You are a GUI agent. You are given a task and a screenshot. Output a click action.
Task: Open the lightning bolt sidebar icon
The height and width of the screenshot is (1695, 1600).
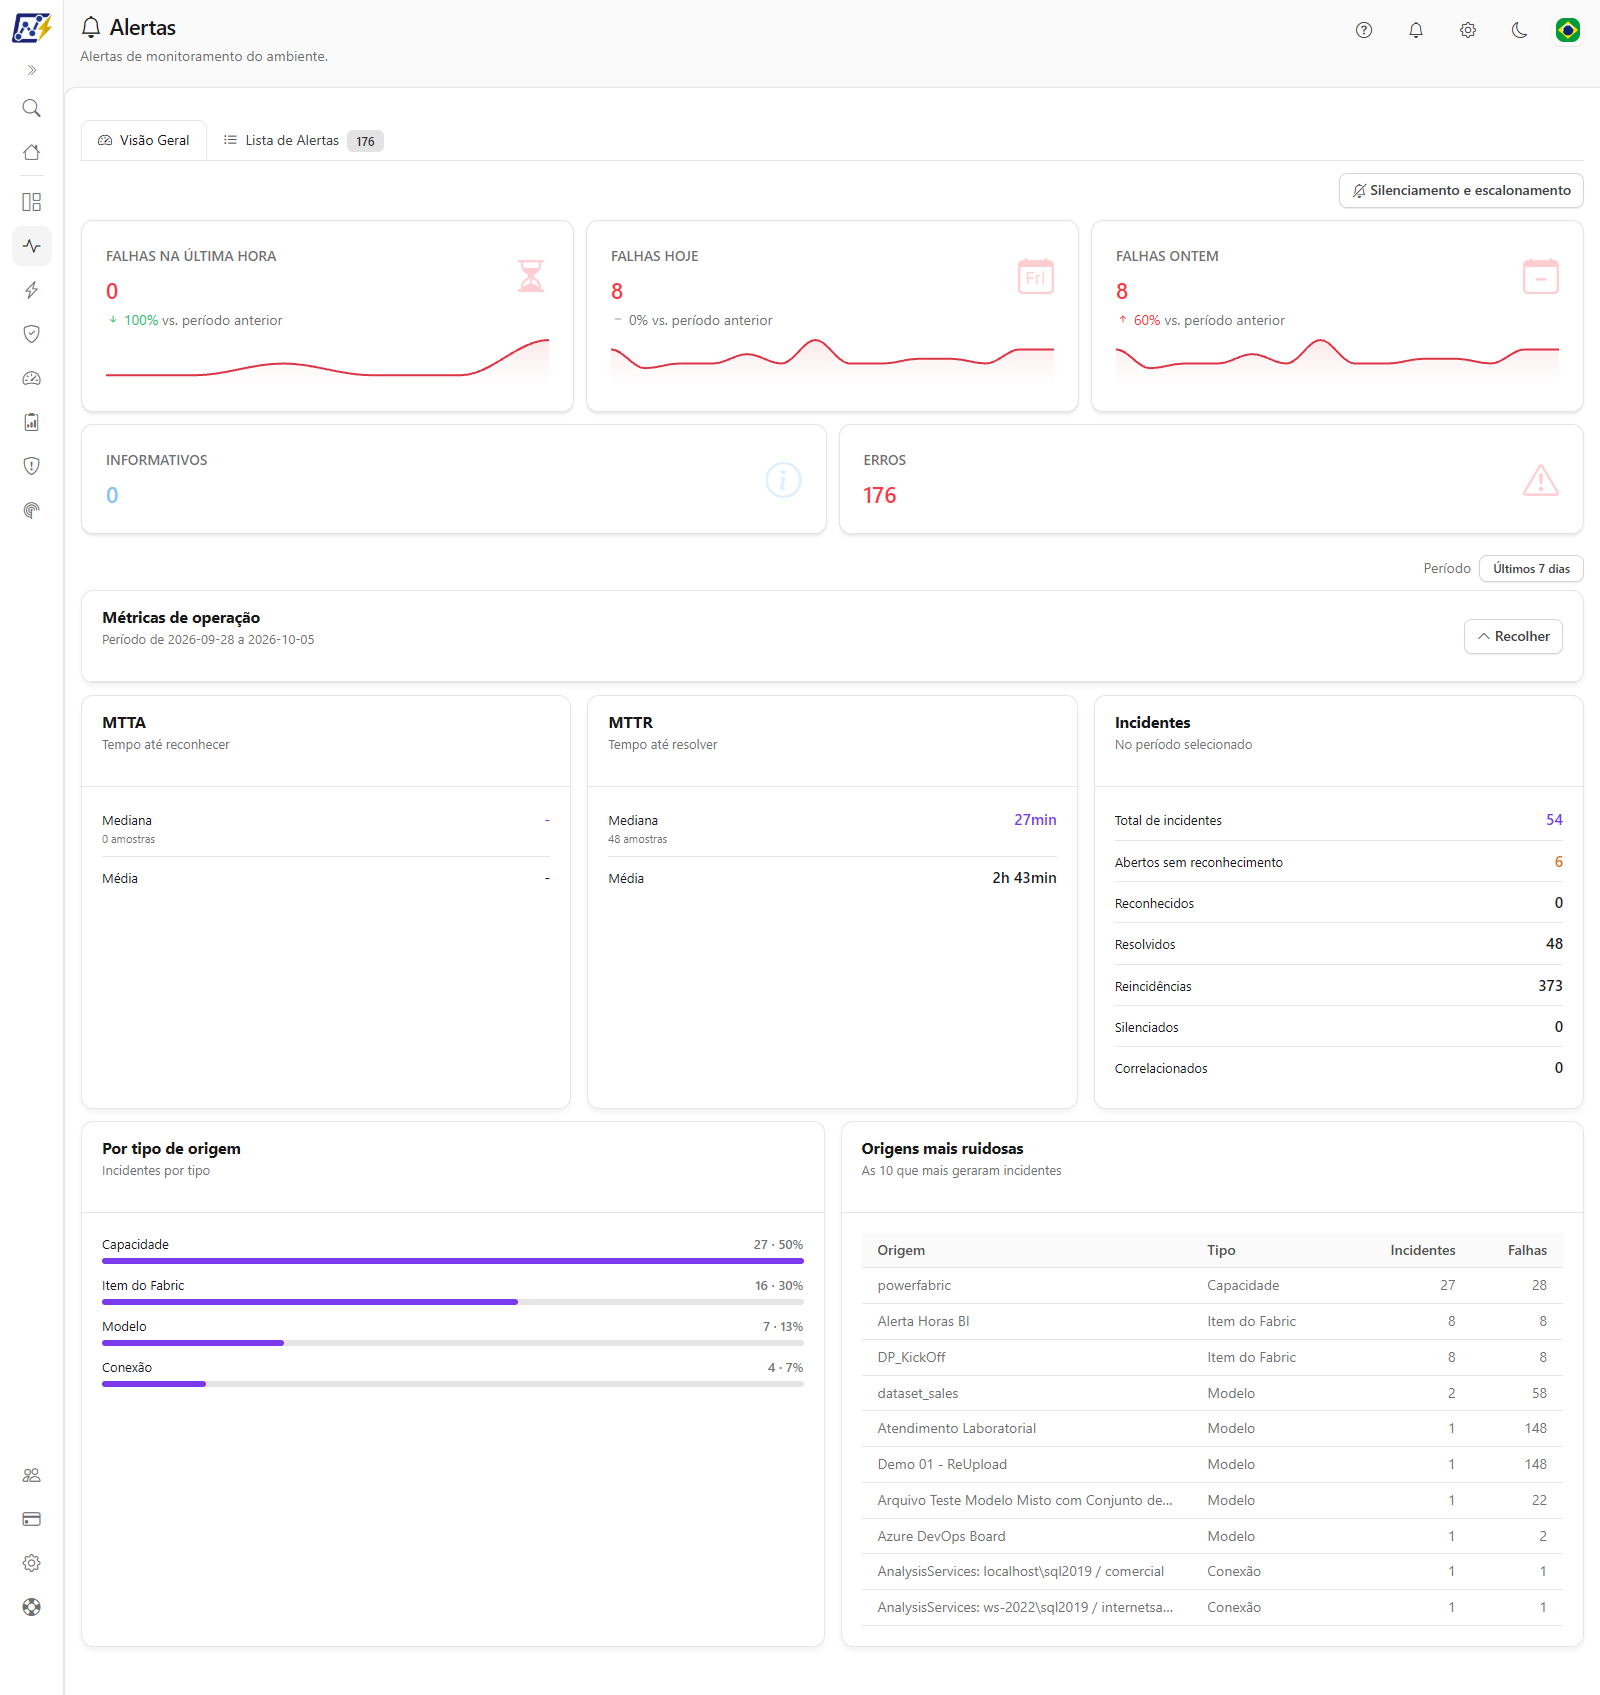pyautogui.click(x=31, y=290)
